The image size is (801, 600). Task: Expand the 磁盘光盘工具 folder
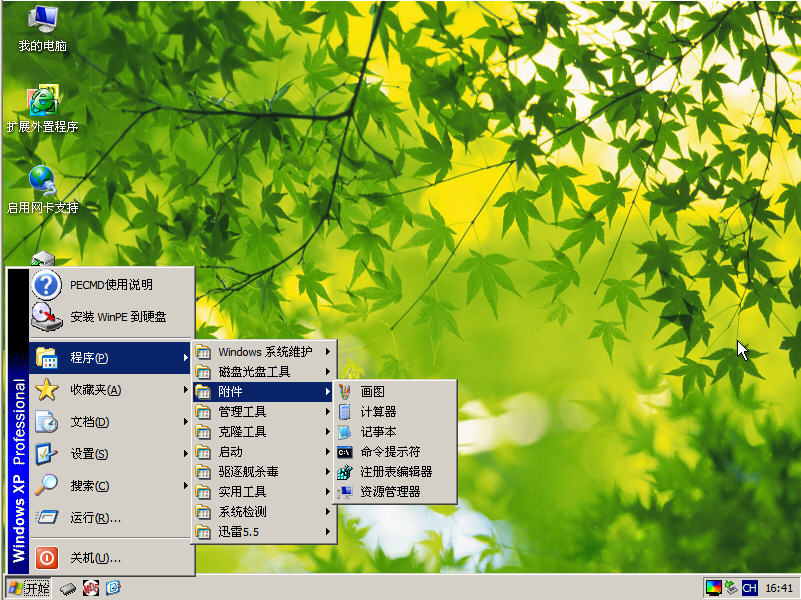pos(254,372)
